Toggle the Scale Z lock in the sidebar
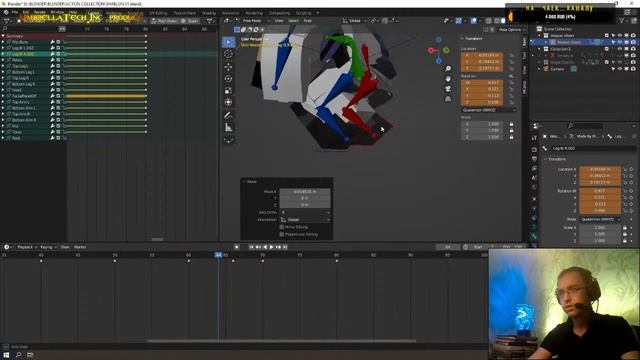This screenshot has height=360, width=640. (x=511, y=137)
